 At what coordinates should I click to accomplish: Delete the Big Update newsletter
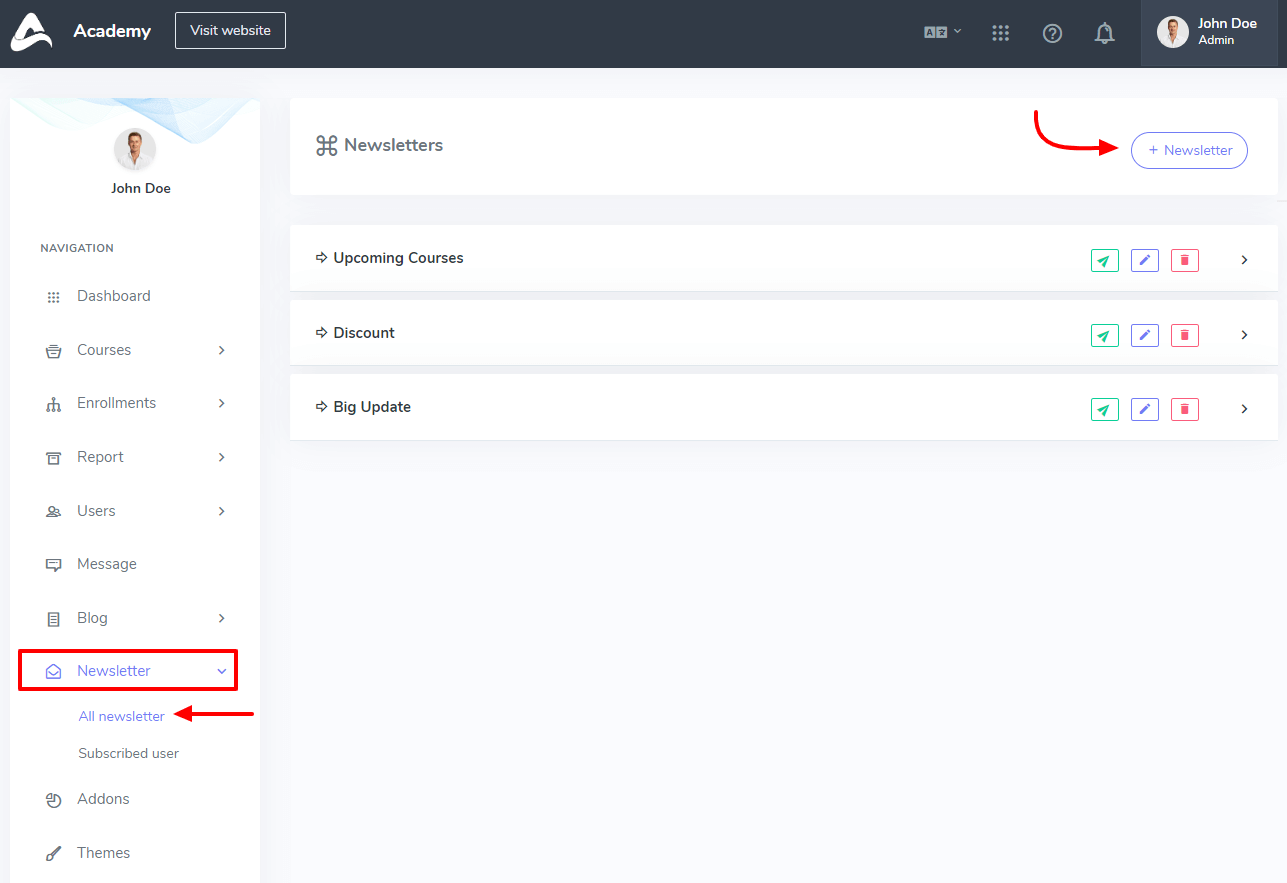click(x=1184, y=409)
